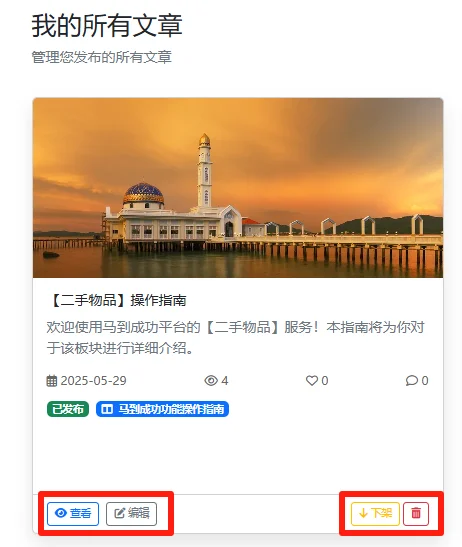
Task: Click the book icon in the blue badge
Action: pos(107,409)
